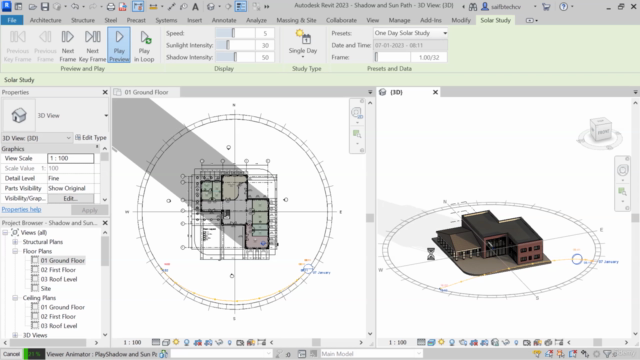The width and height of the screenshot is (640, 360).
Task: Click the Edit Type button
Action: 91,138
